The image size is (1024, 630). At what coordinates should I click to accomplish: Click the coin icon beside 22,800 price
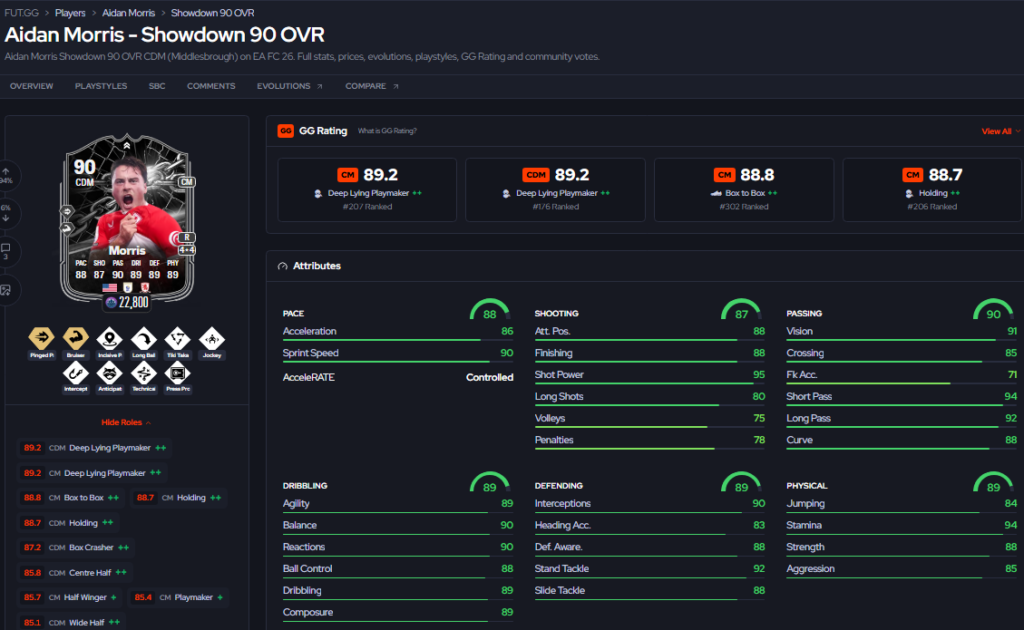(x=111, y=302)
